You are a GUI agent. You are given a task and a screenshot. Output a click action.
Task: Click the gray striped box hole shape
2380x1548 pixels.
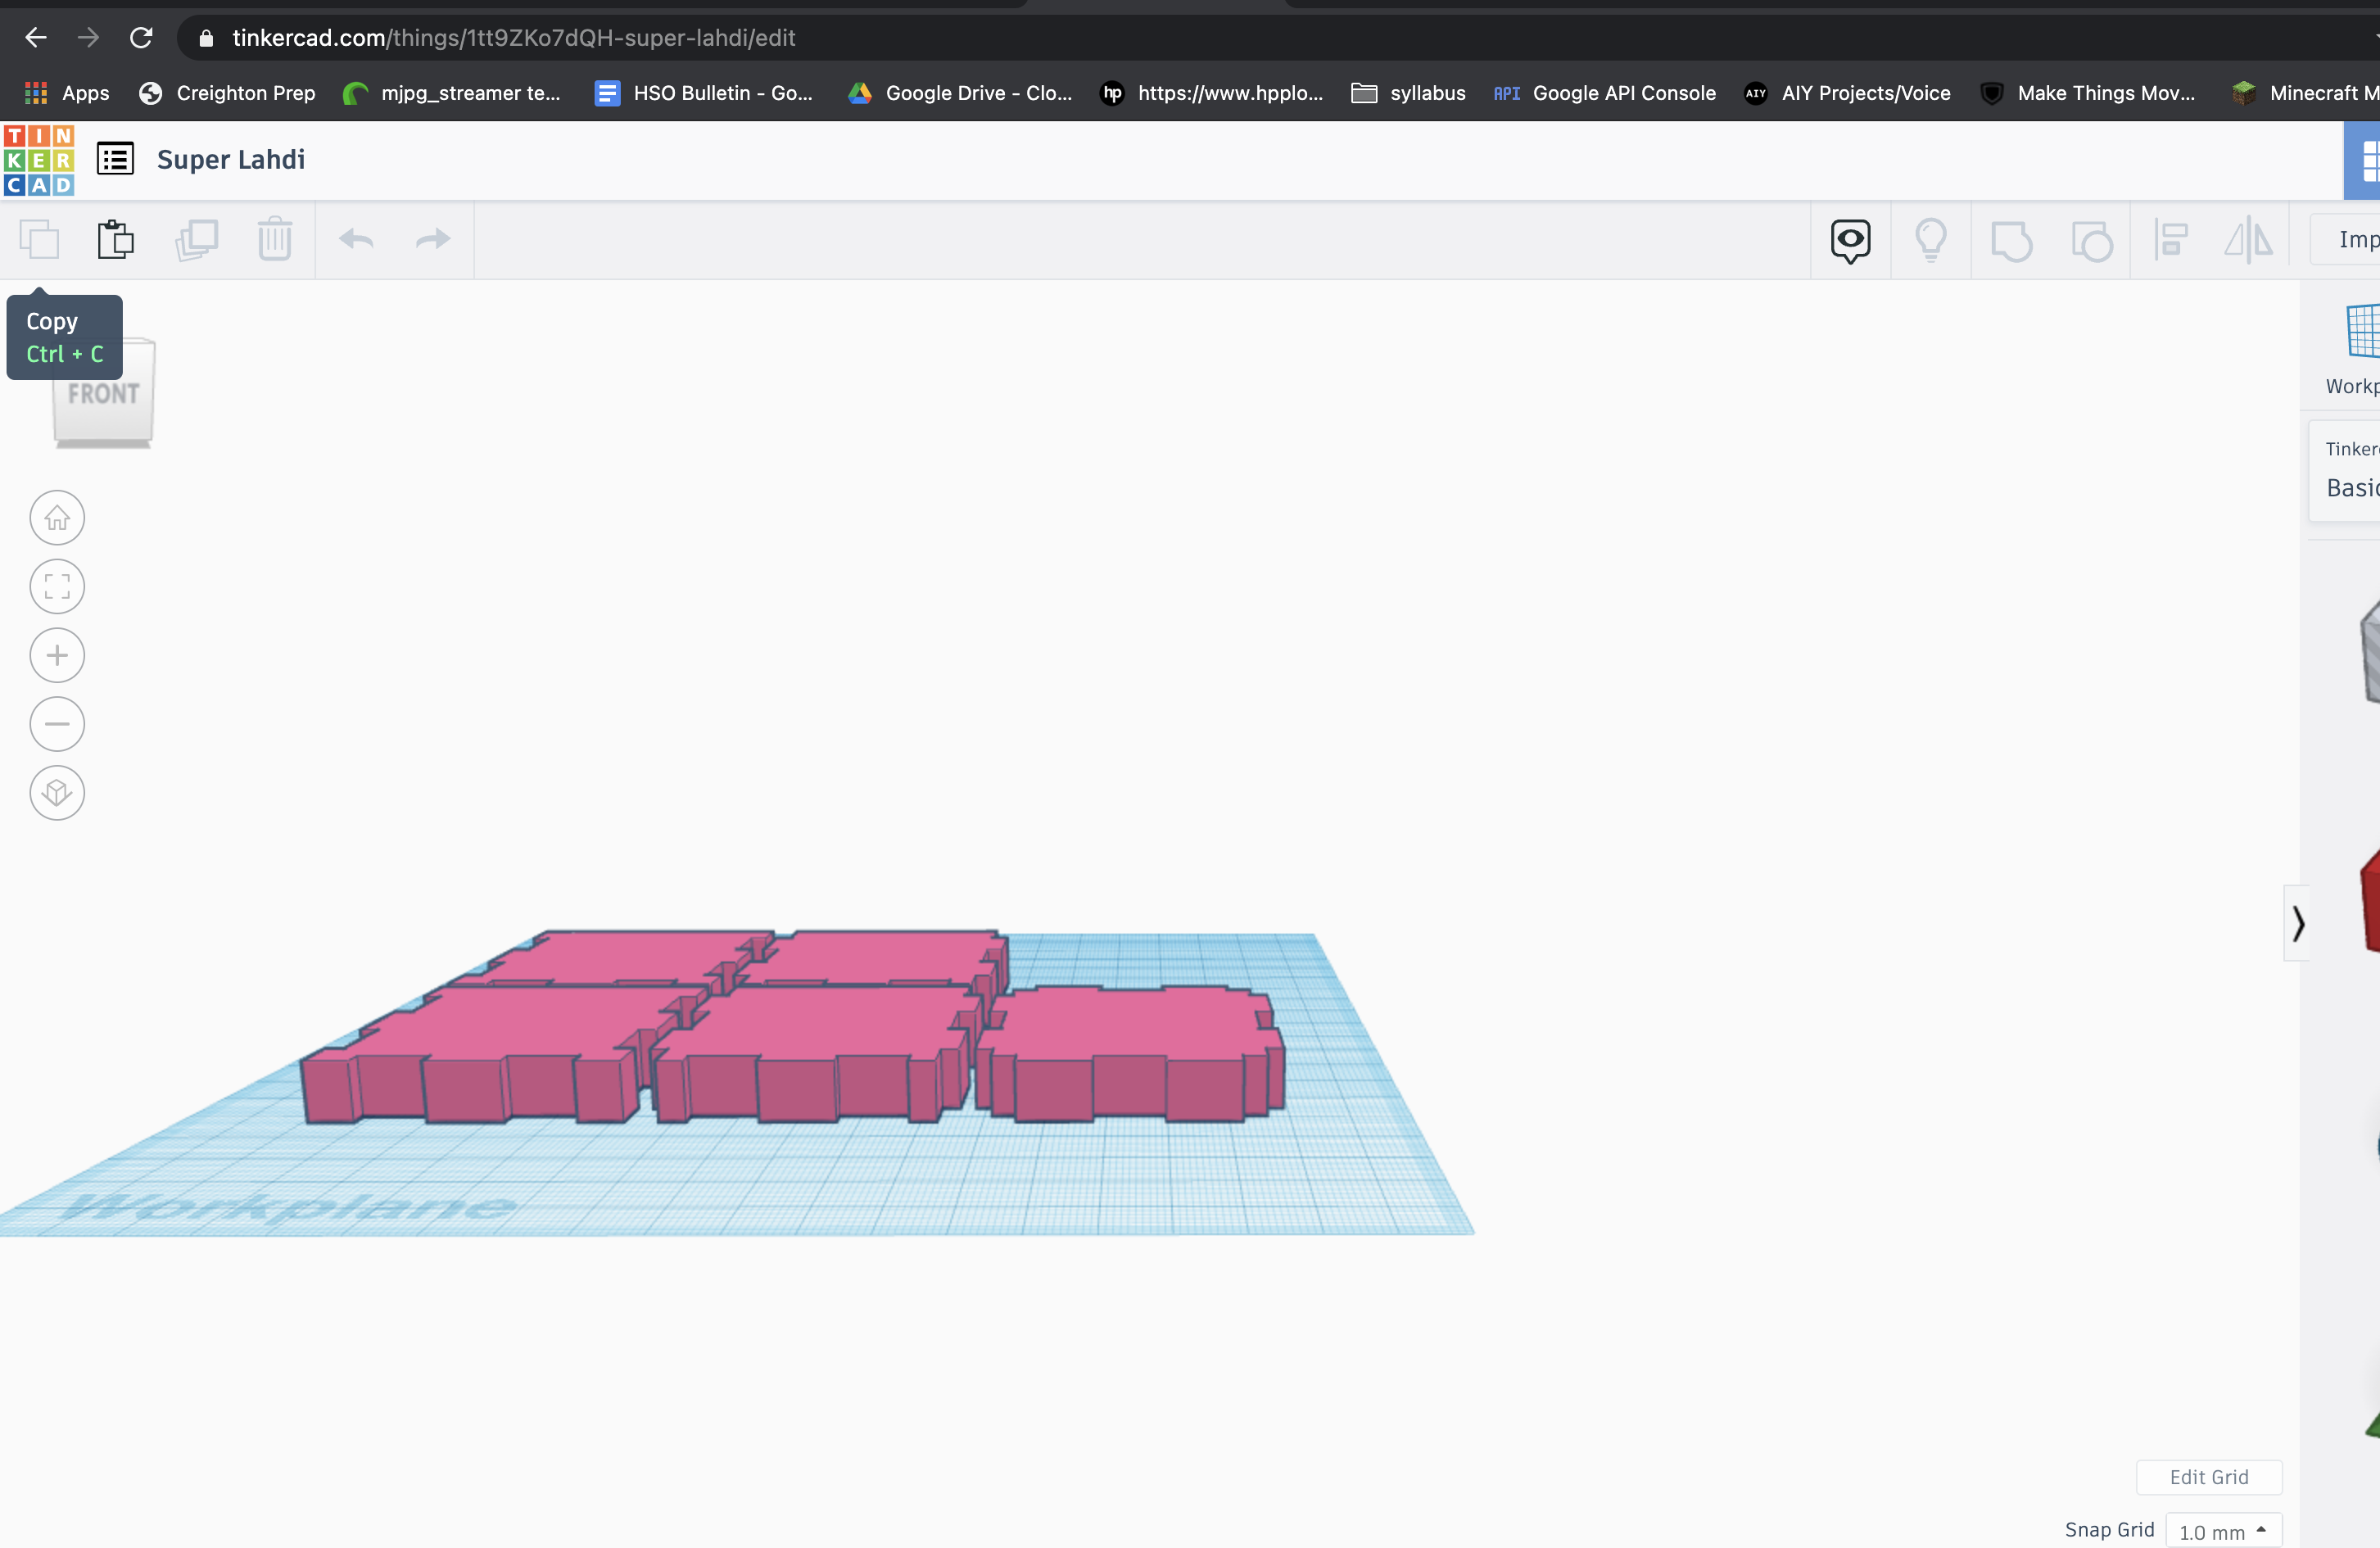[2370, 650]
